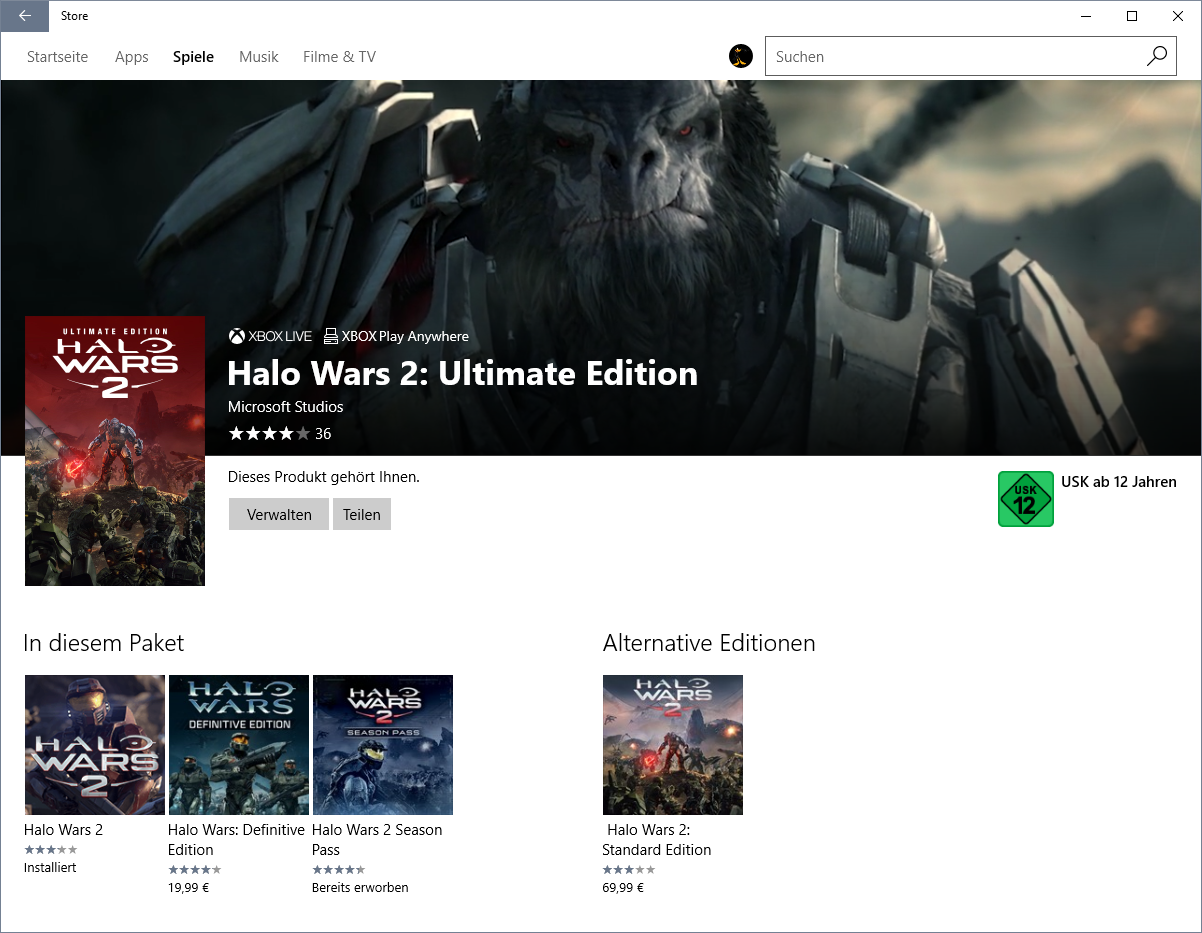The image size is (1202, 933).
Task: Click the back arrow in title bar
Action: click(x=25, y=16)
